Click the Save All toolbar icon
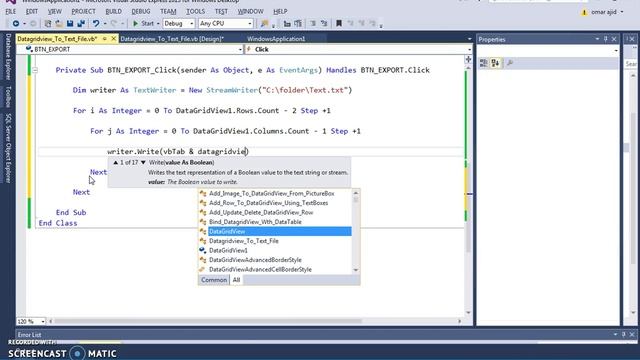The height and width of the screenshot is (360, 640). click(x=81, y=24)
